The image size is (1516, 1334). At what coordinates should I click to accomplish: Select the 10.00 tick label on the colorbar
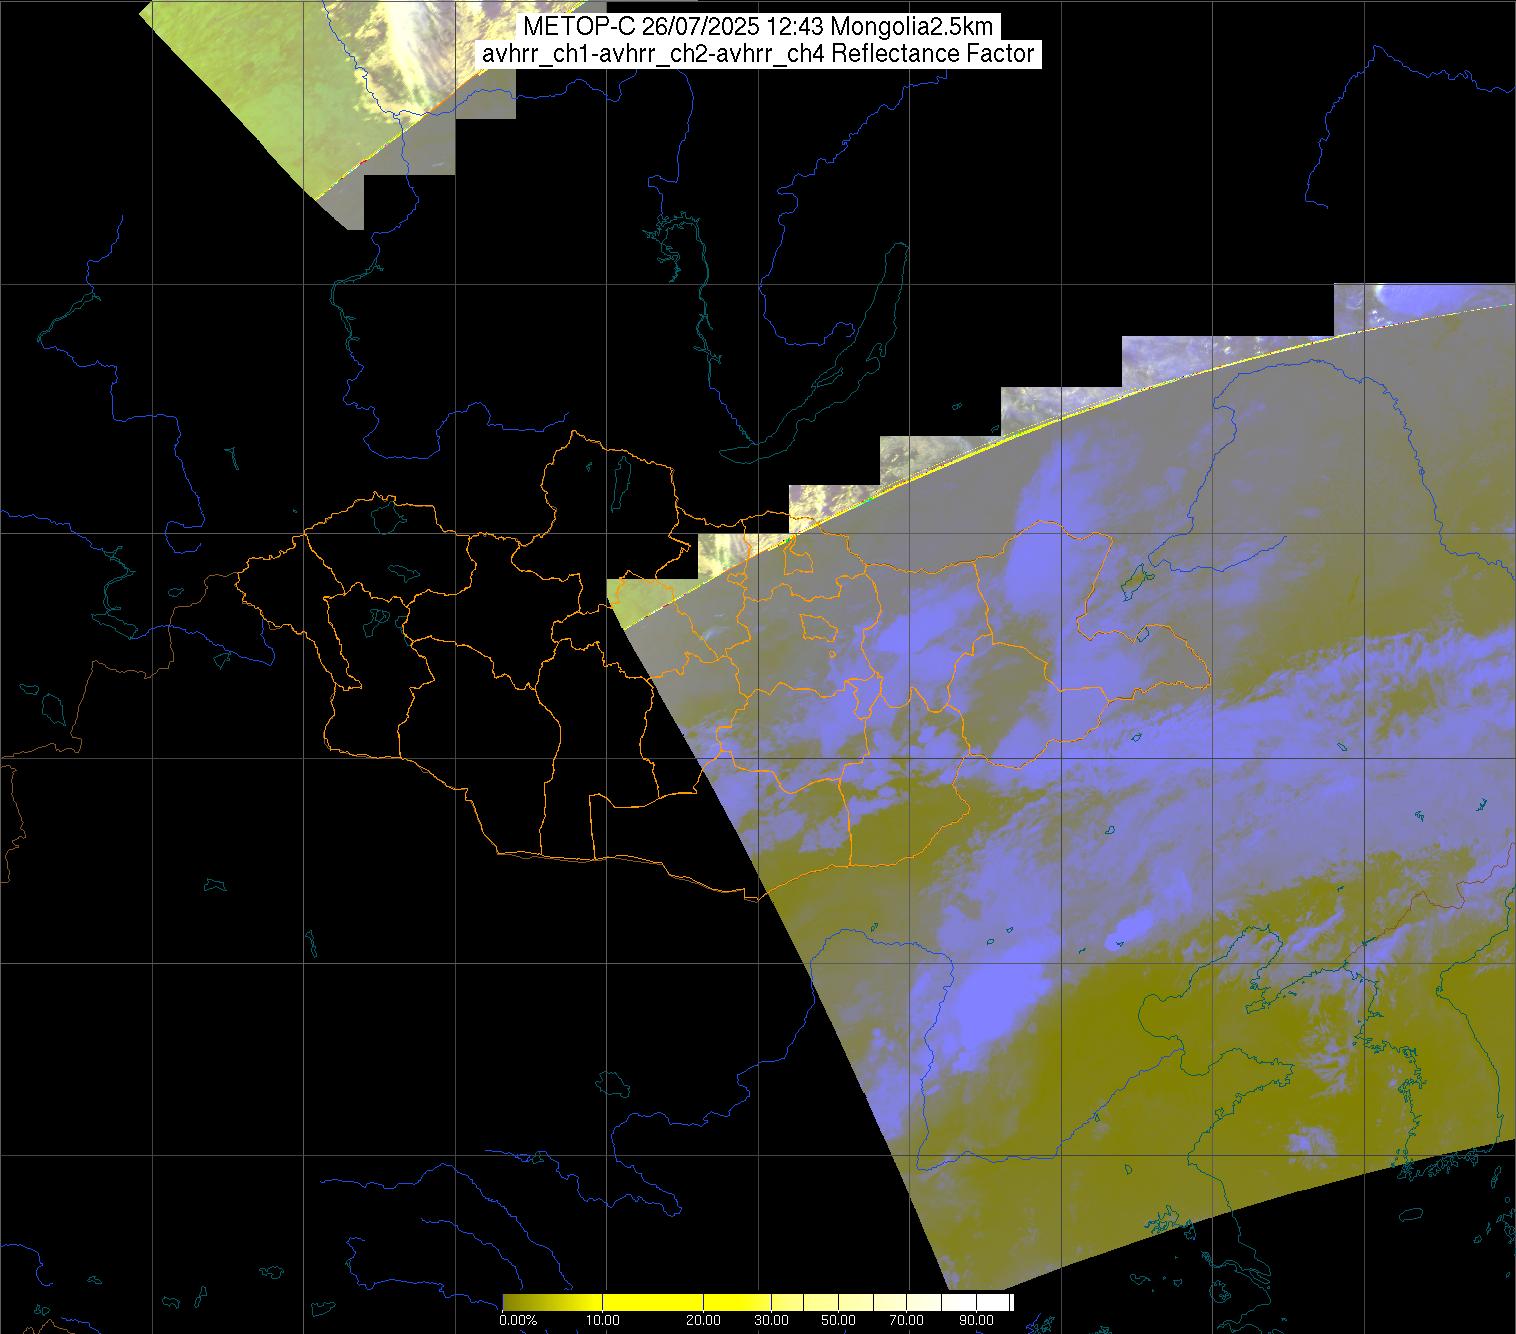tap(604, 1320)
